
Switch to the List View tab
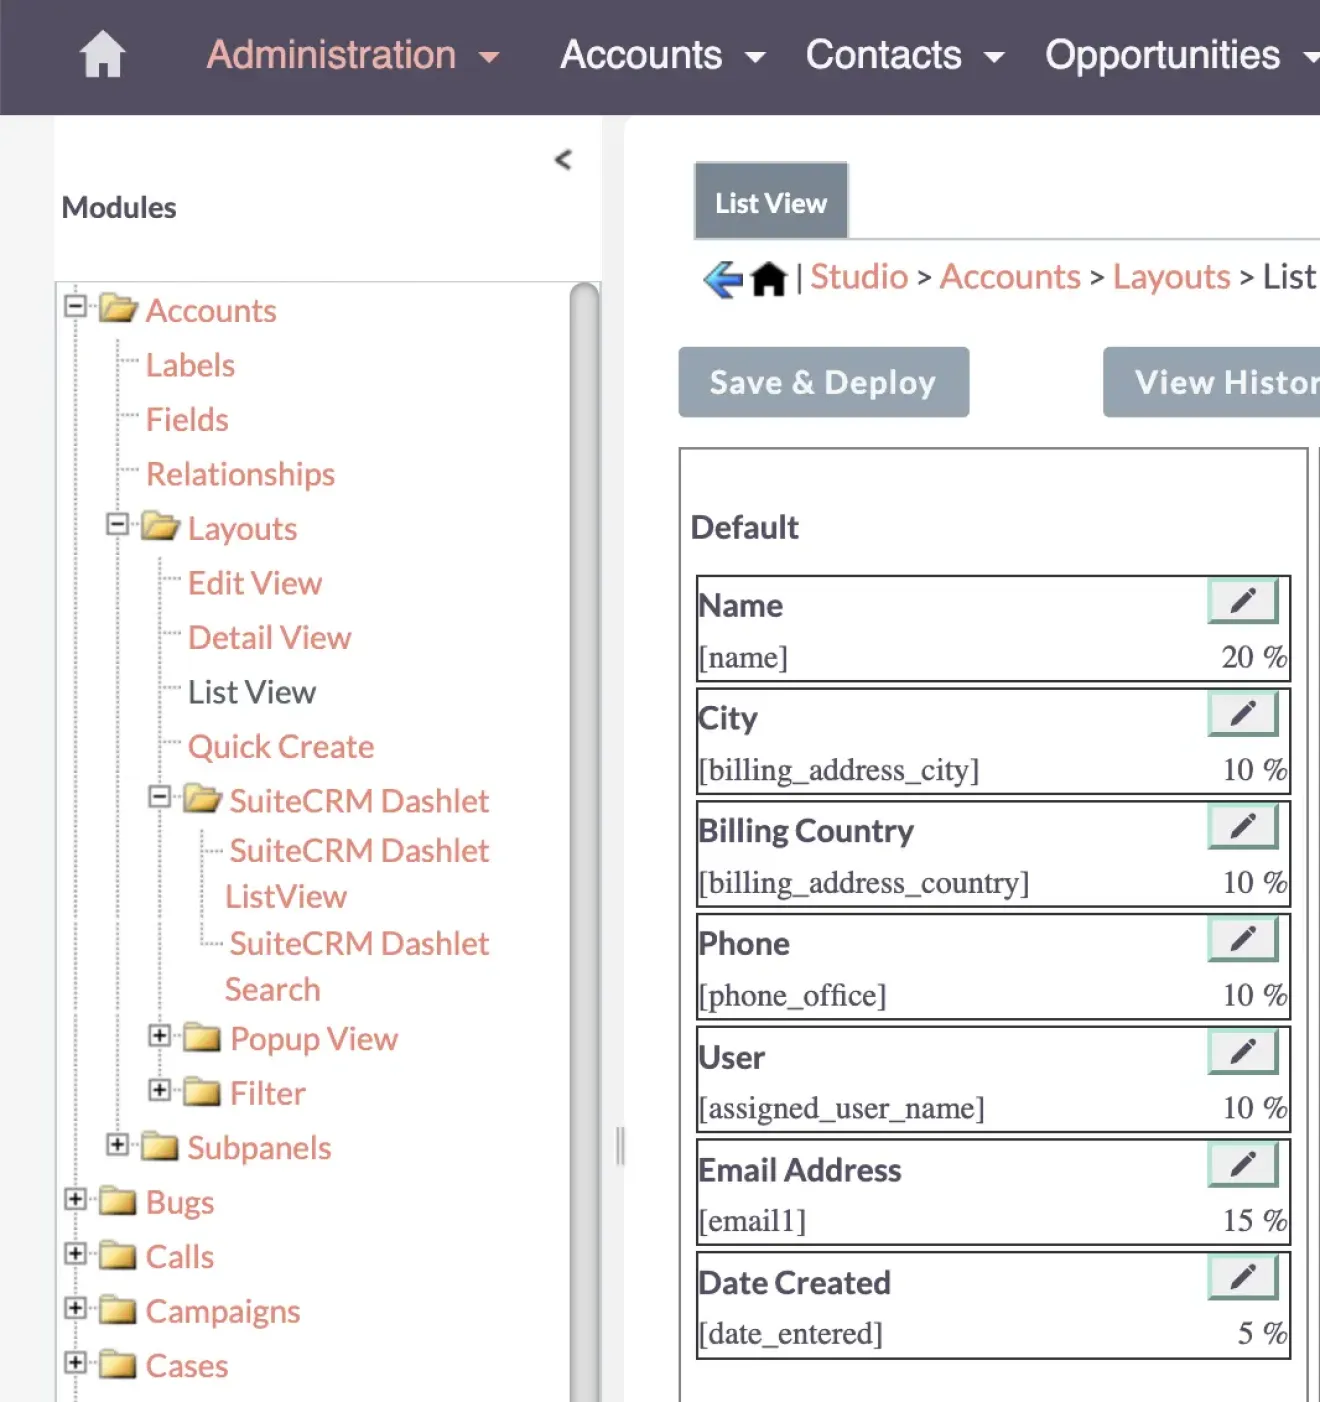[770, 201]
